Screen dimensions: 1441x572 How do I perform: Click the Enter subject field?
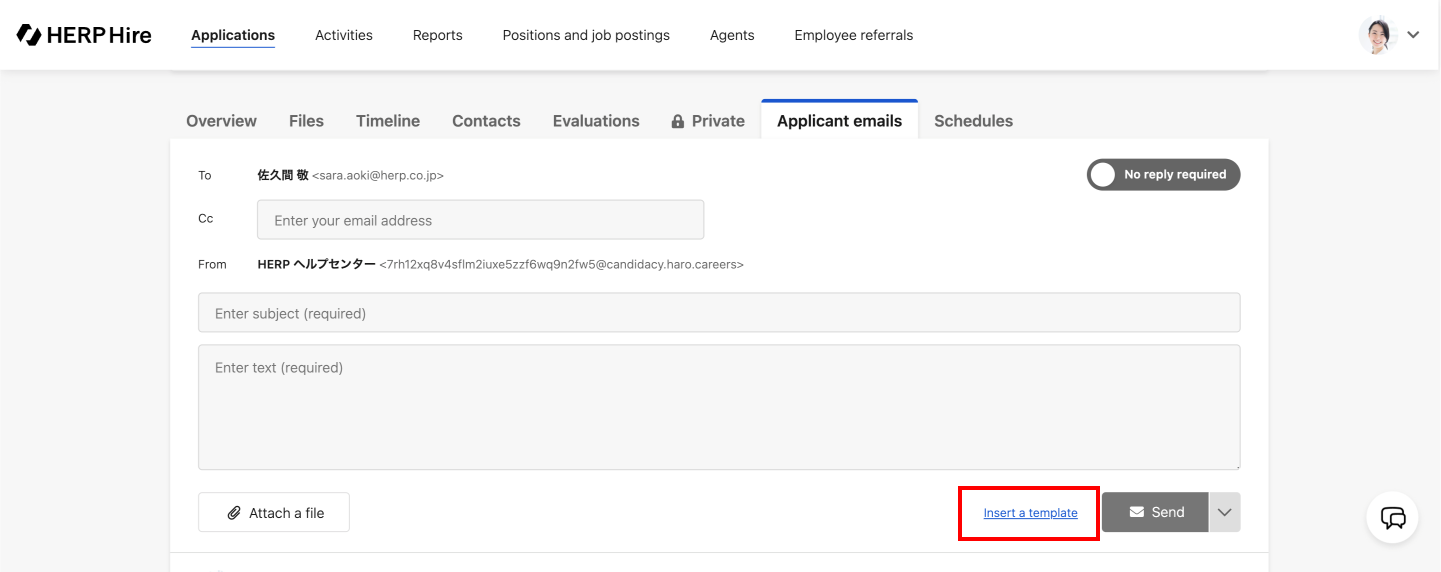click(x=719, y=313)
